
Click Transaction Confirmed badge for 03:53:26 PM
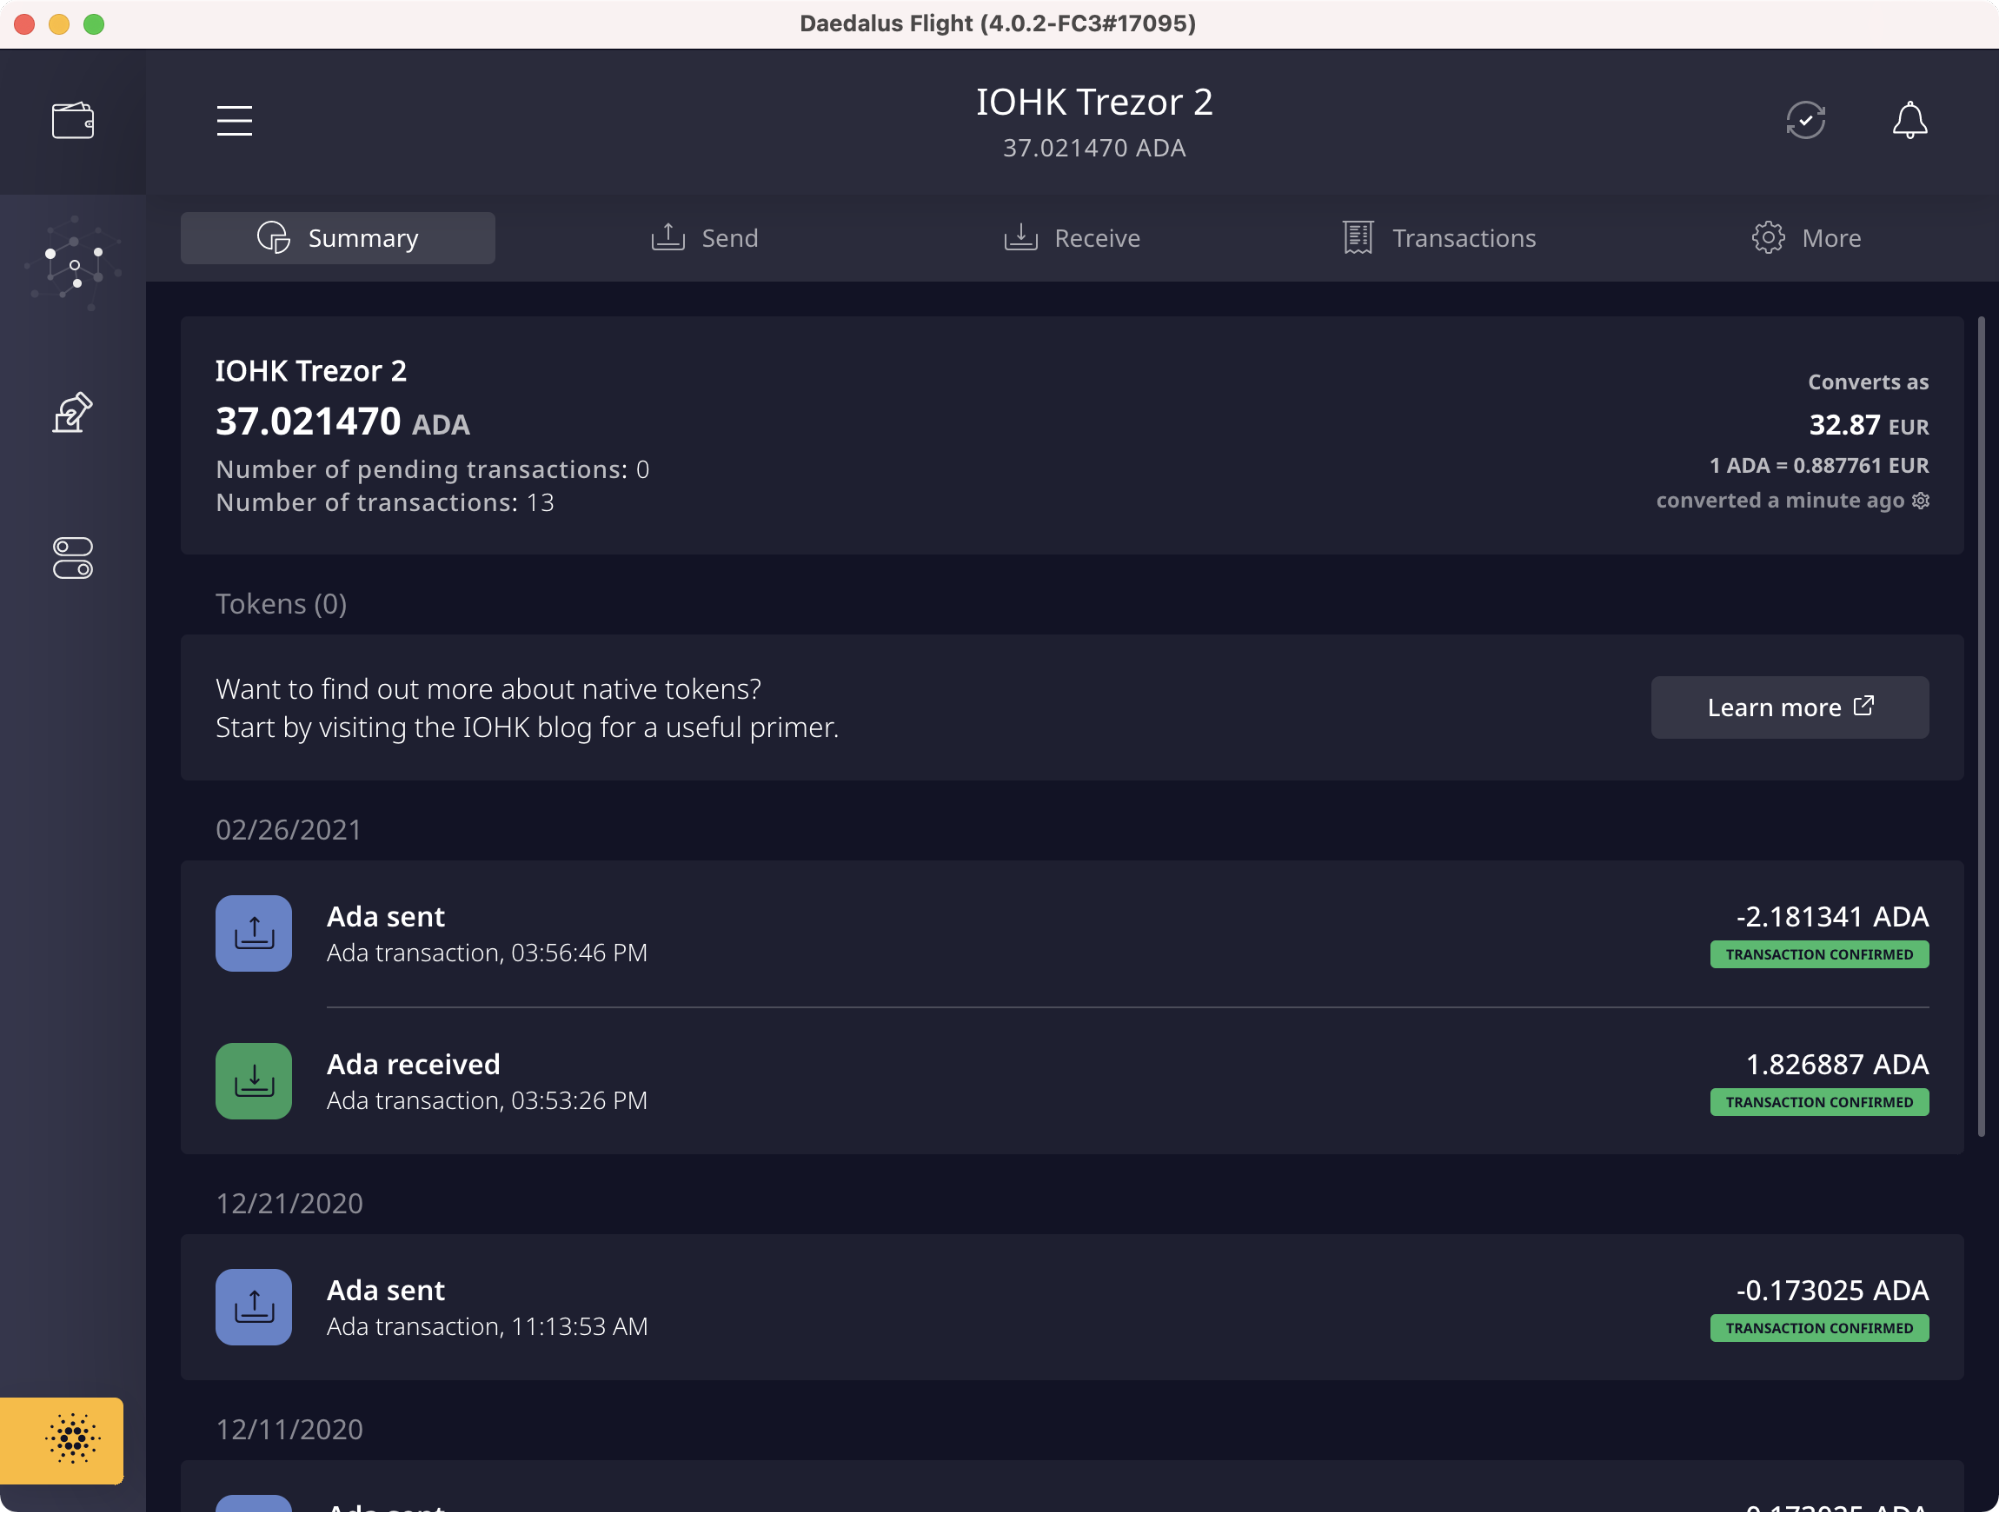coord(1819,1102)
